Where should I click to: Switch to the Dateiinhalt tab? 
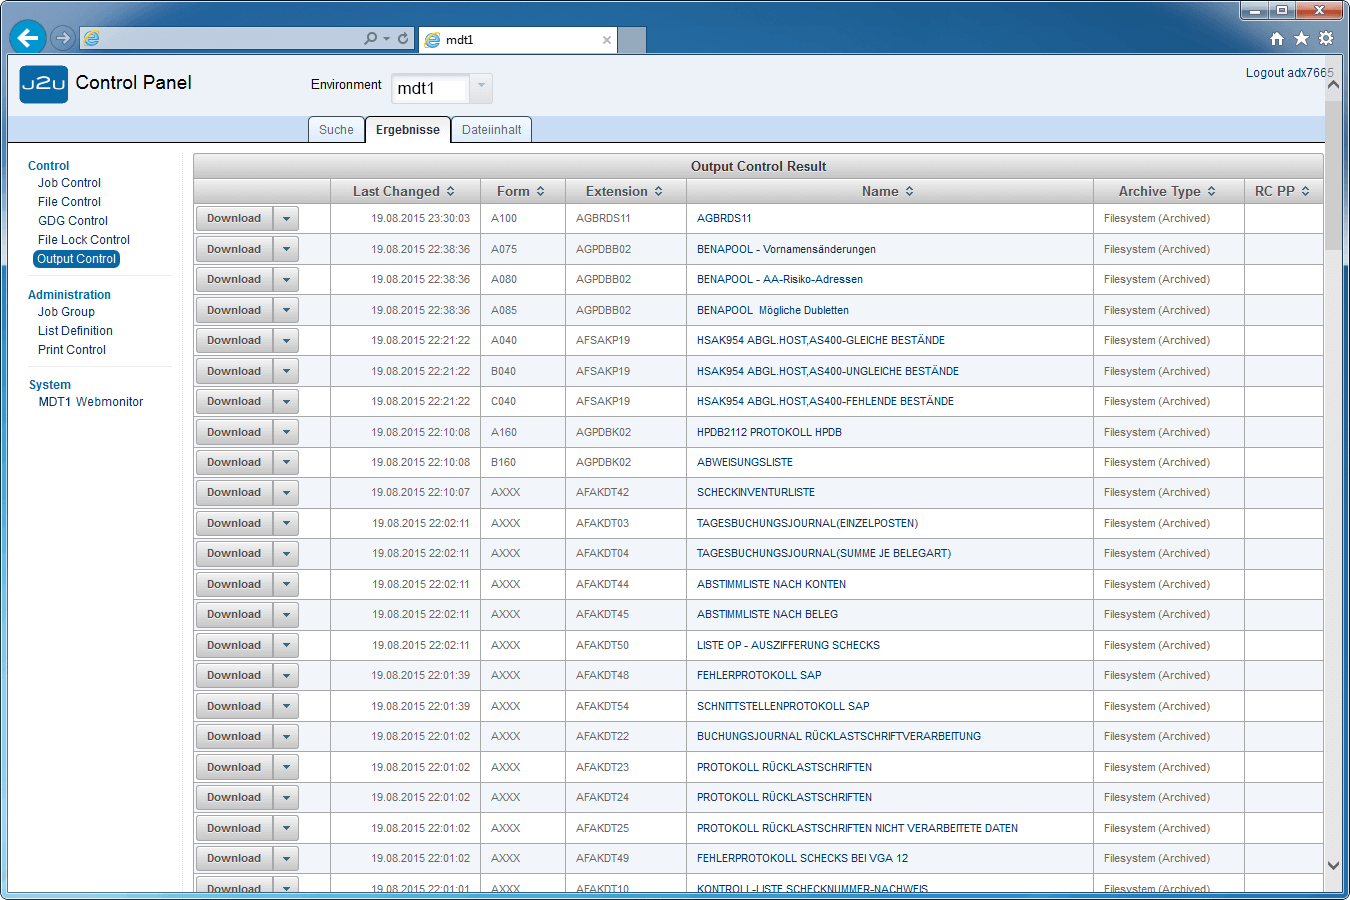coord(491,130)
